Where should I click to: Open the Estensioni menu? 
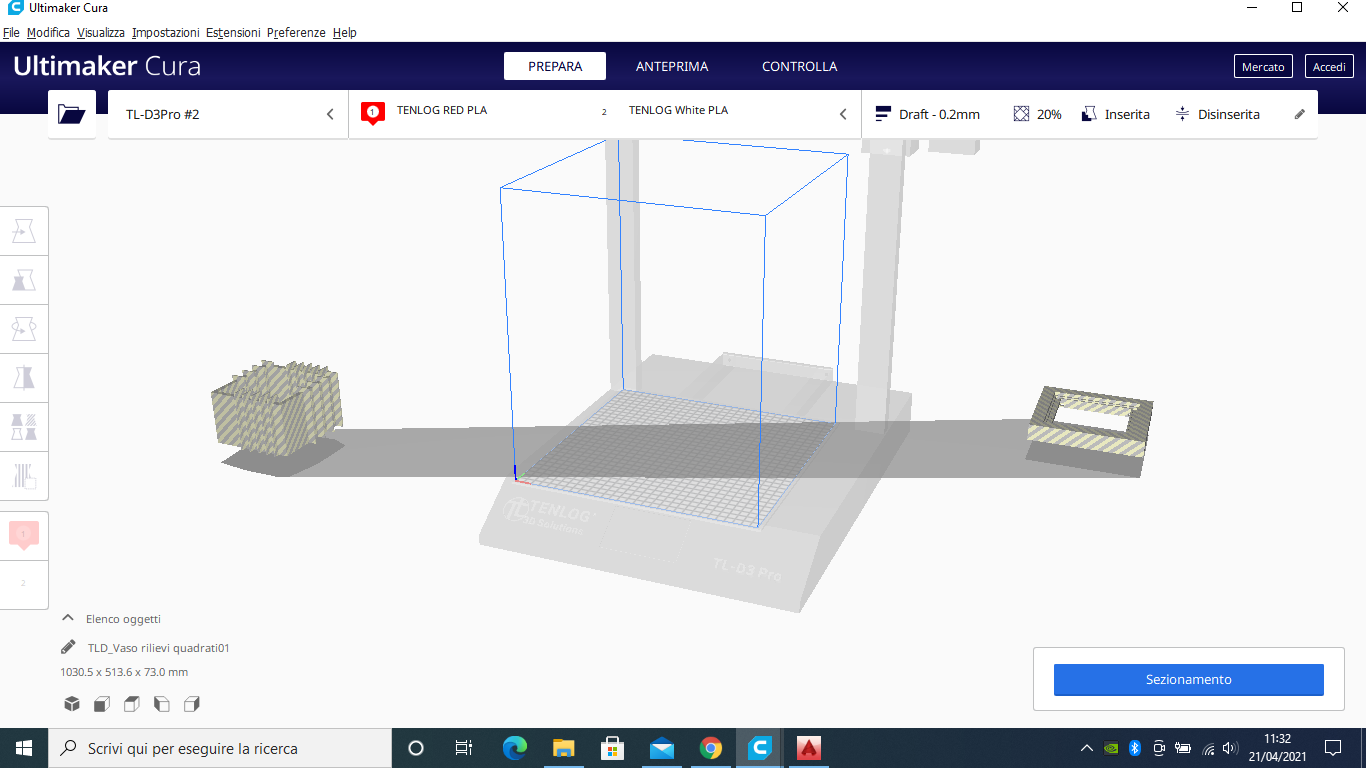[x=233, y=32]
